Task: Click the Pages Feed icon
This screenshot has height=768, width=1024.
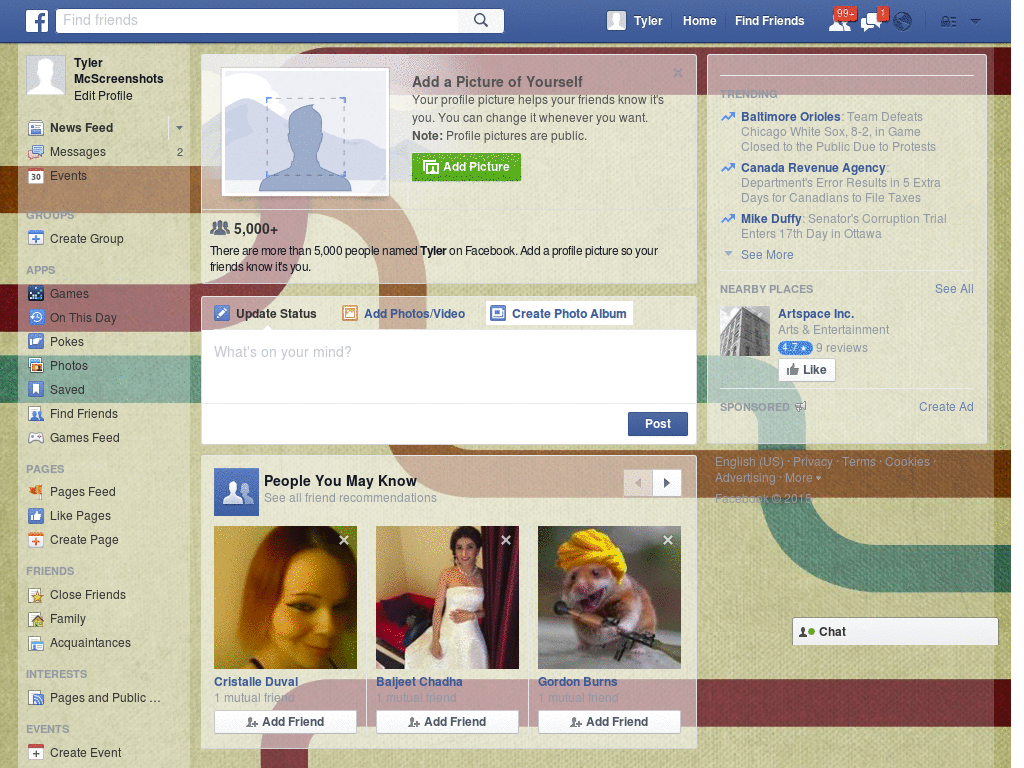Action: (36, 492)
